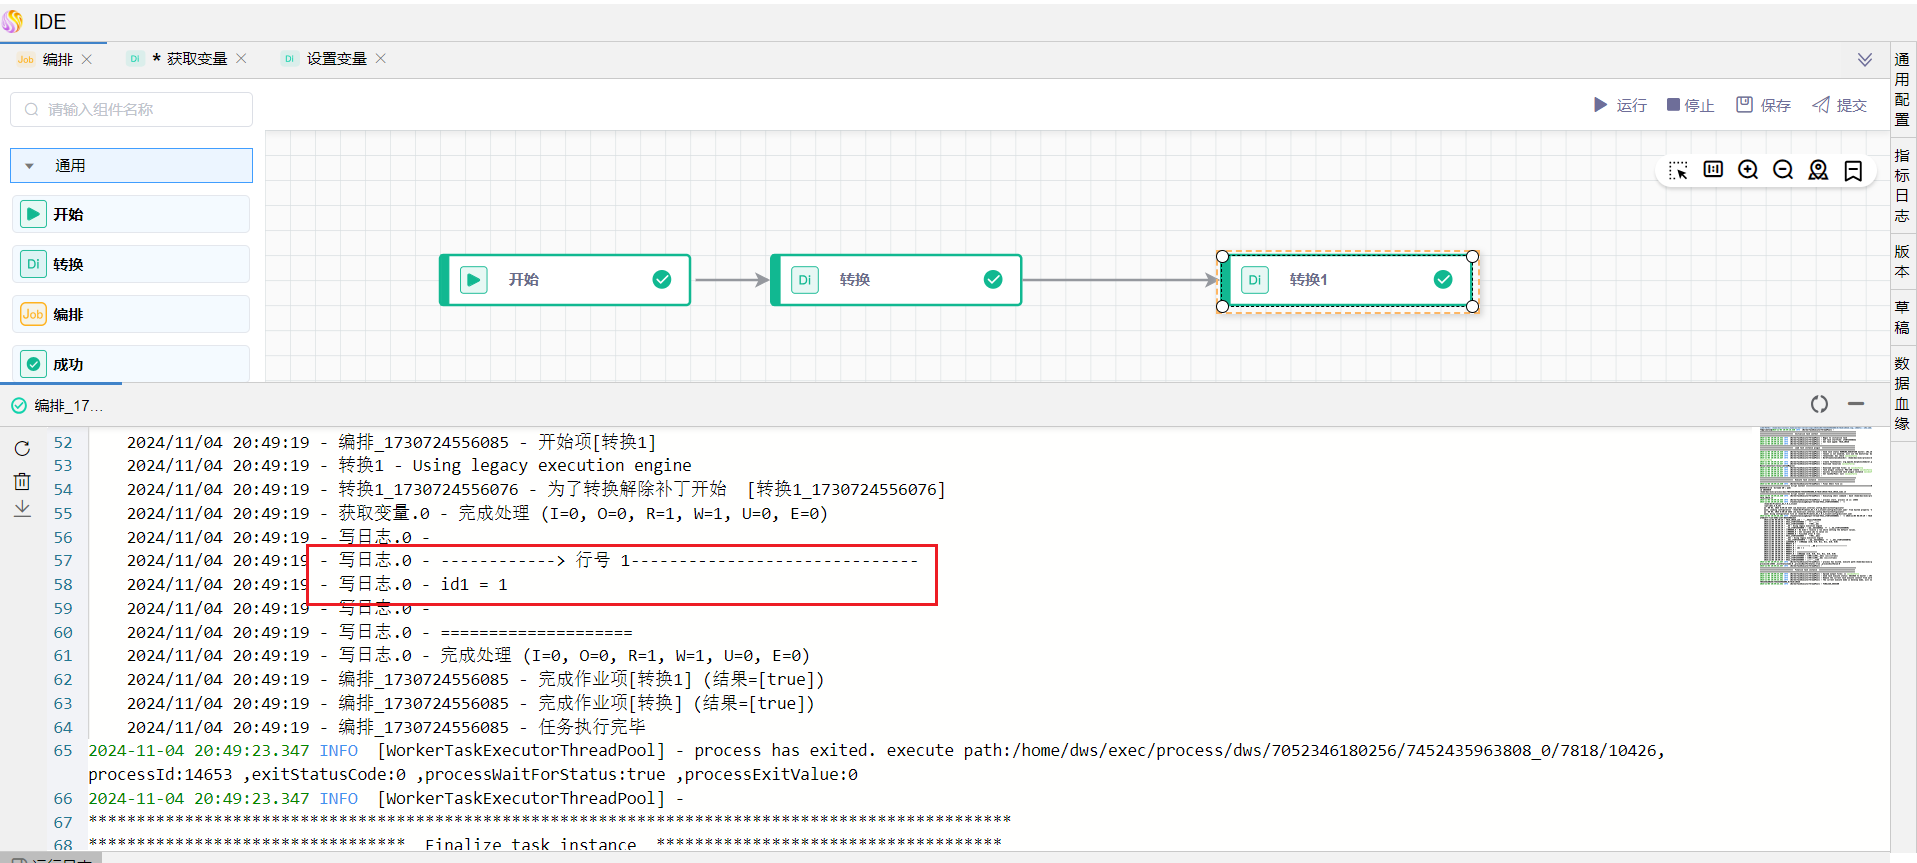Image resolution: width=1917 pixels, height=863 pixels.
Task: Click the 保存 save button
Action: (x=1763, y=105)
